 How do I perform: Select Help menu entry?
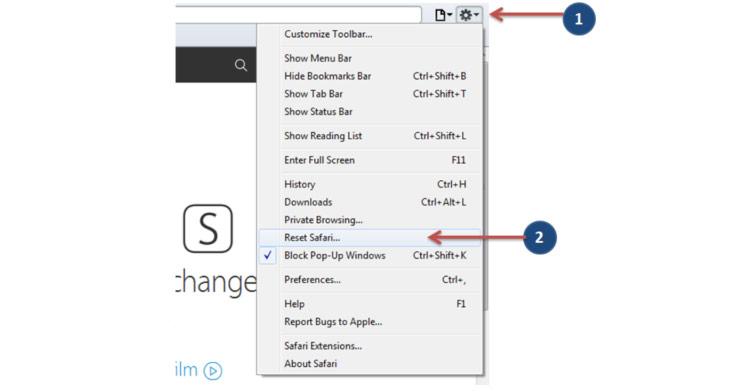point(370,304)
